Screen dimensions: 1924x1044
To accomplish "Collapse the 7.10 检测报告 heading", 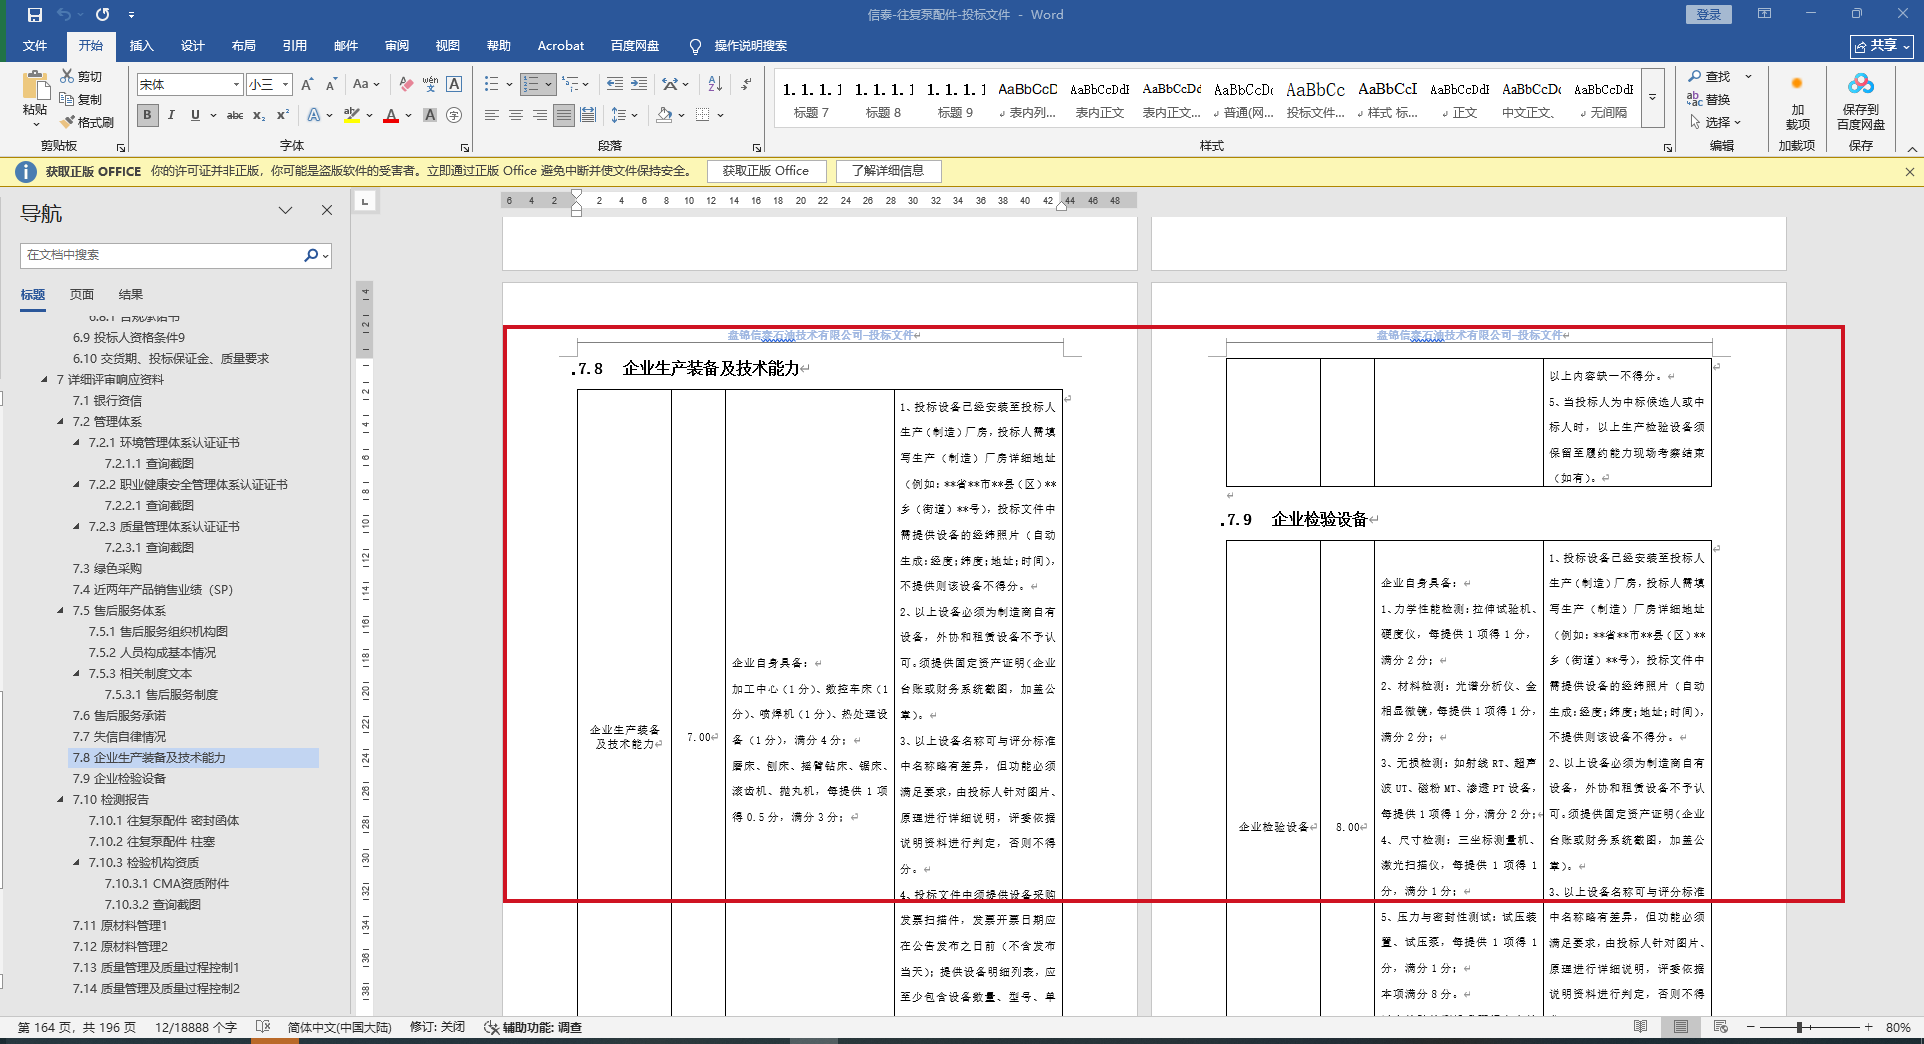I will [x=61, y=800].
